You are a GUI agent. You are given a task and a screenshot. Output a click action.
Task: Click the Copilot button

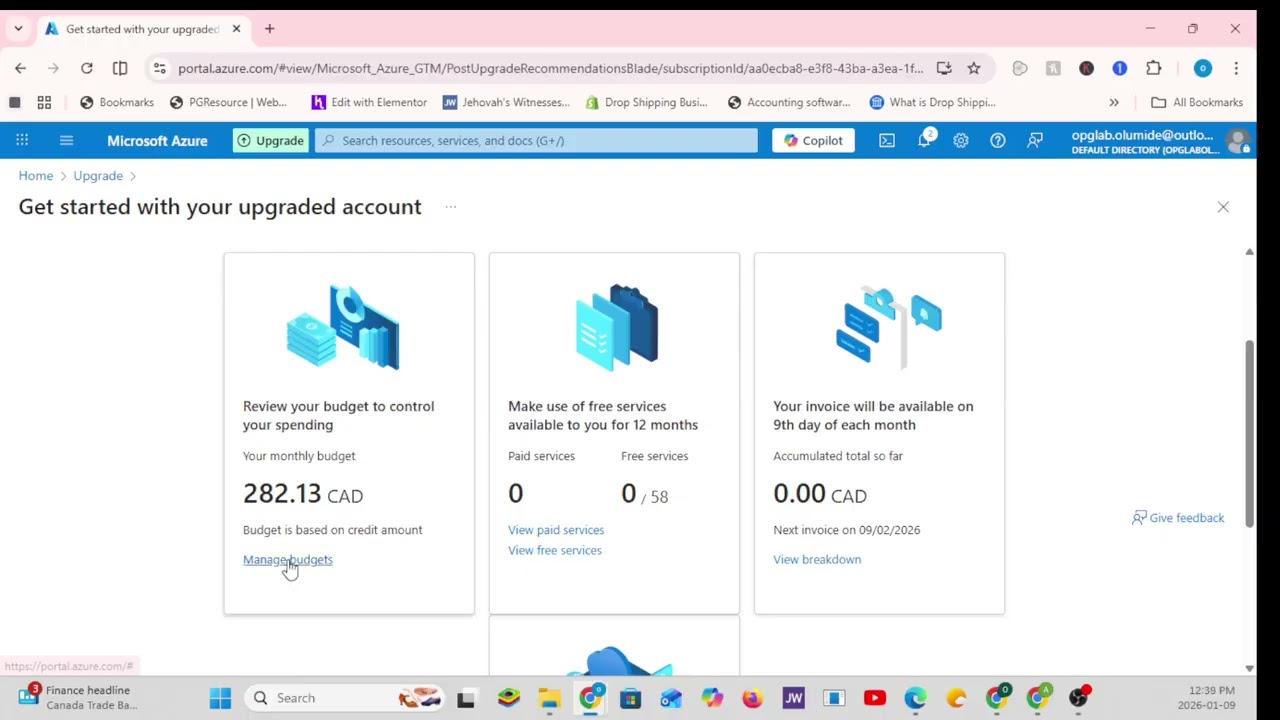813,140
